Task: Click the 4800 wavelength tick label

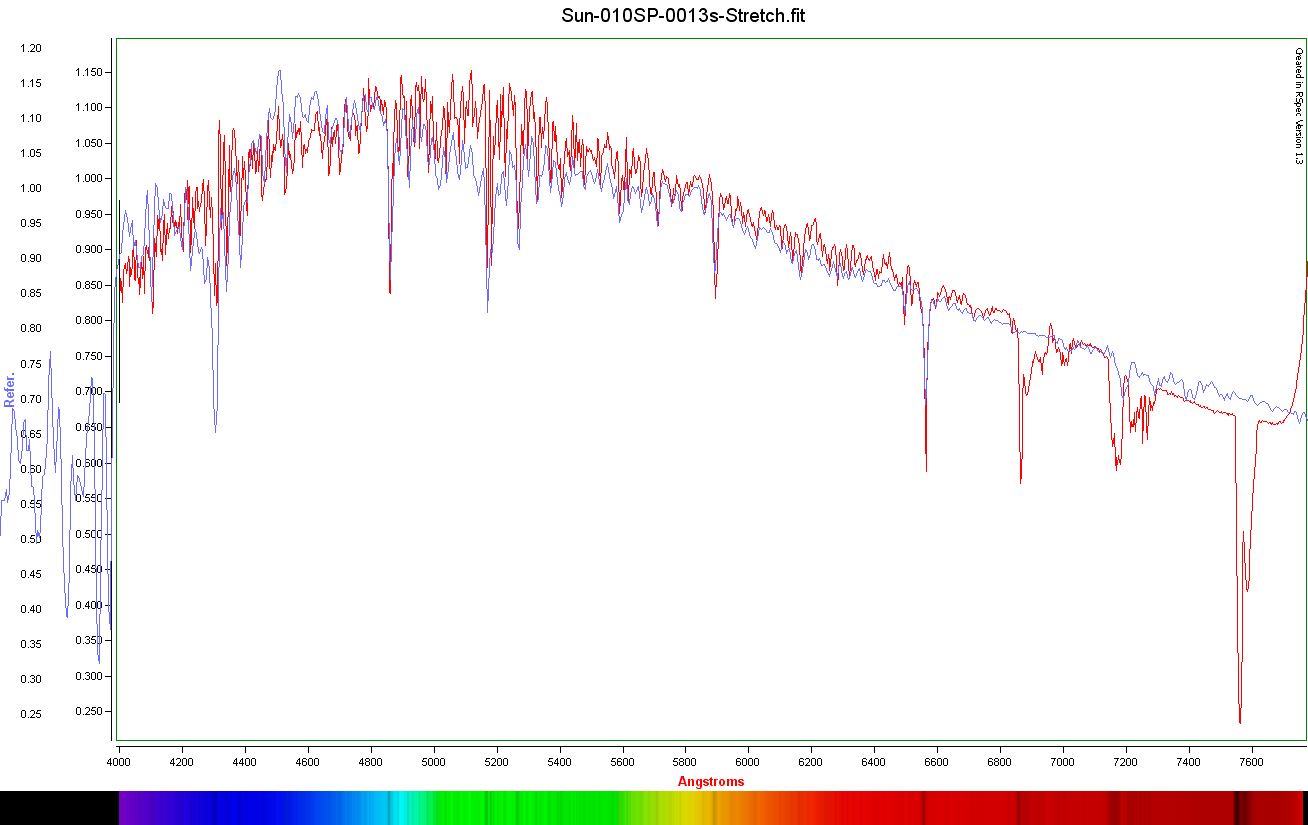Action: 371,762
